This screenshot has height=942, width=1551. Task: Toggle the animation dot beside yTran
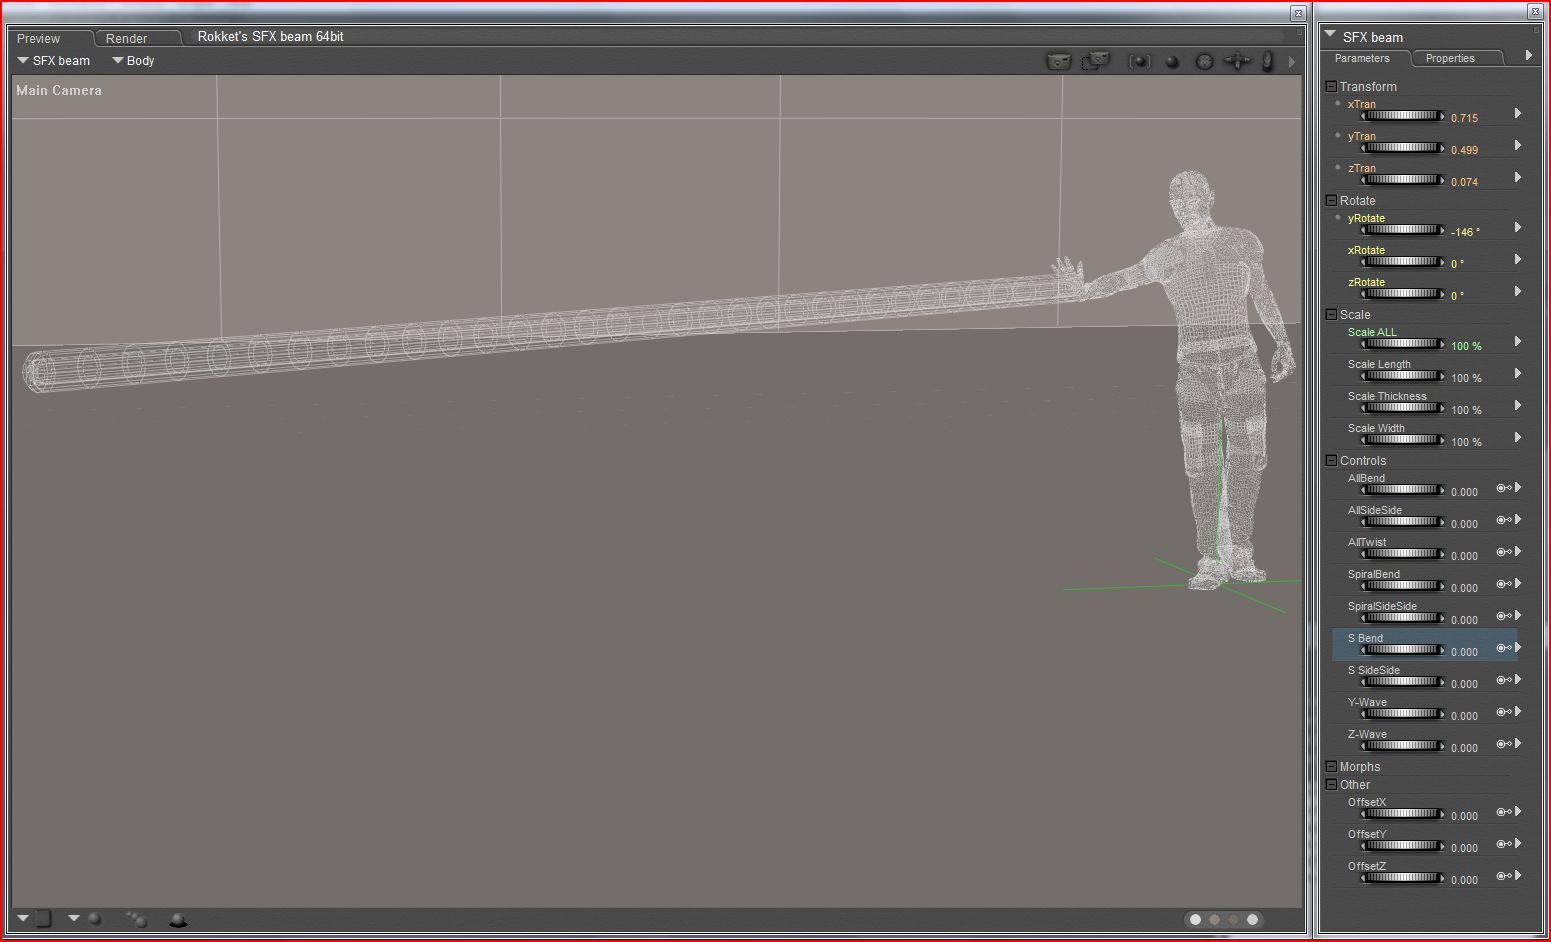[1338, 136]
